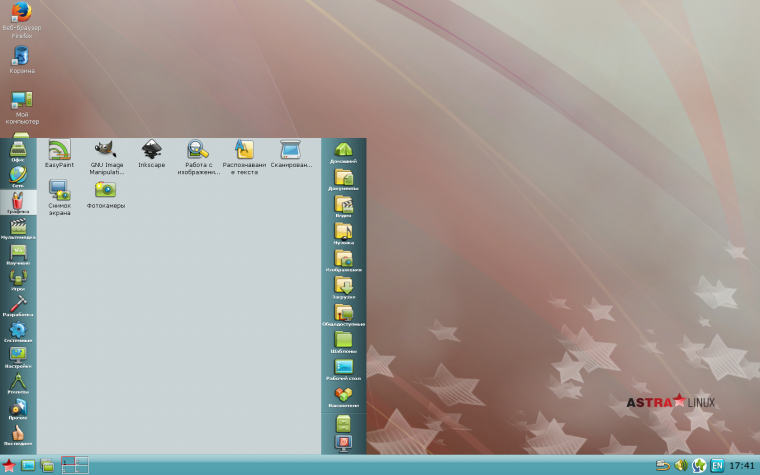The height and width of the screenshot is (475, 760).
Task: Toggle the EN keyboard layout indicator
Action: click(x=717, y=466)
